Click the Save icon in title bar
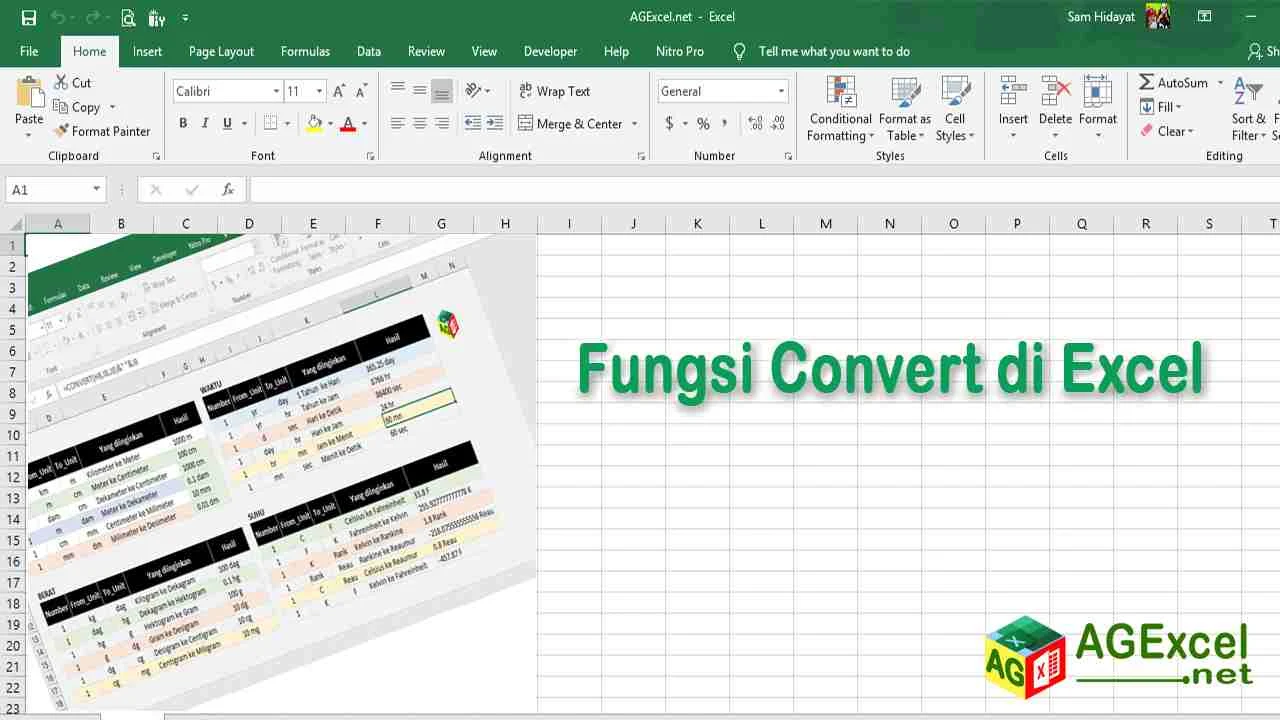This screenshot has height=720, width=1280. point(29,17)
